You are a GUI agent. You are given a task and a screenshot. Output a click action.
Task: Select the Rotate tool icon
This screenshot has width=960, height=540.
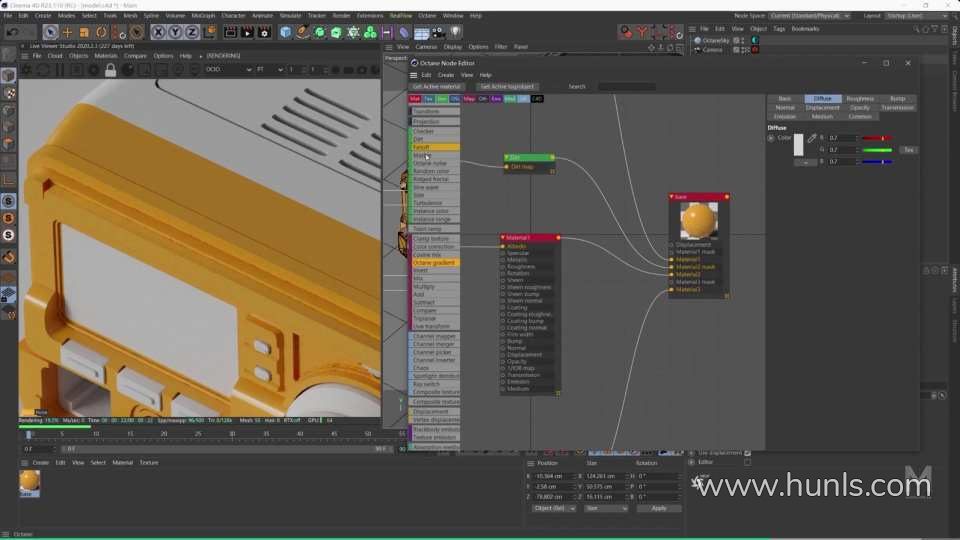(102, 32)
